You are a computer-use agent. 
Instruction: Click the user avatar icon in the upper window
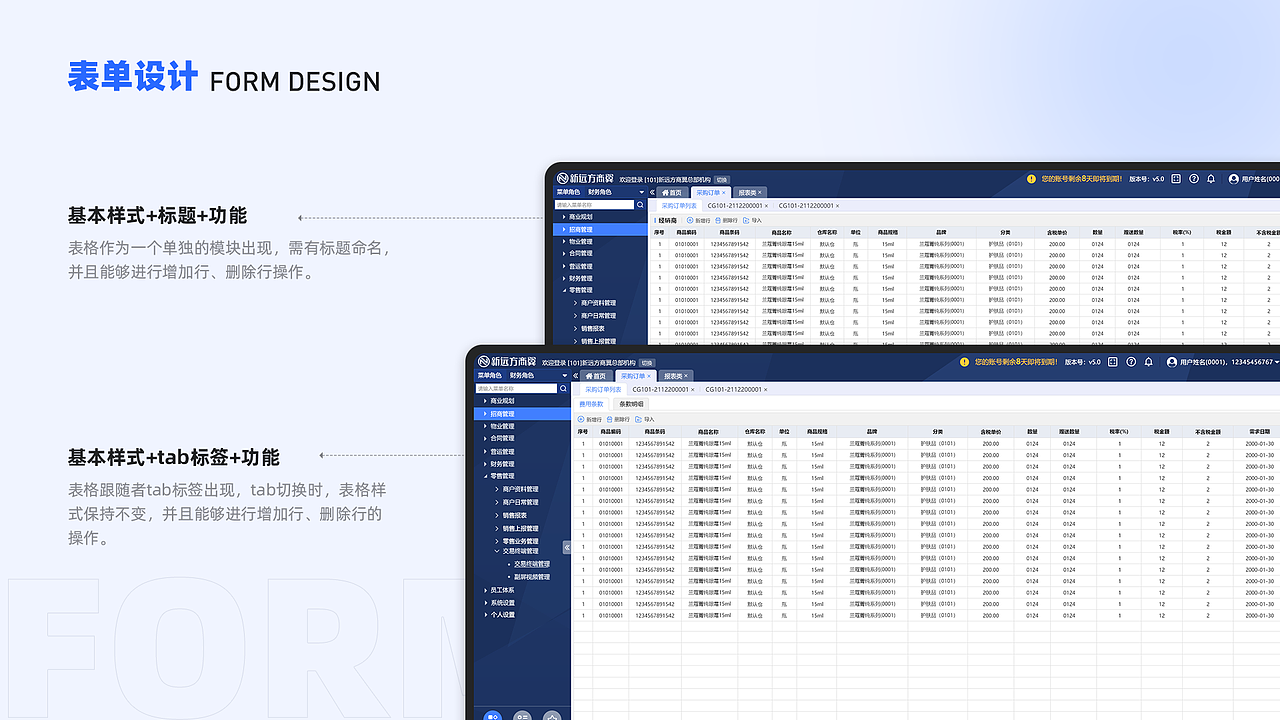1234,179
